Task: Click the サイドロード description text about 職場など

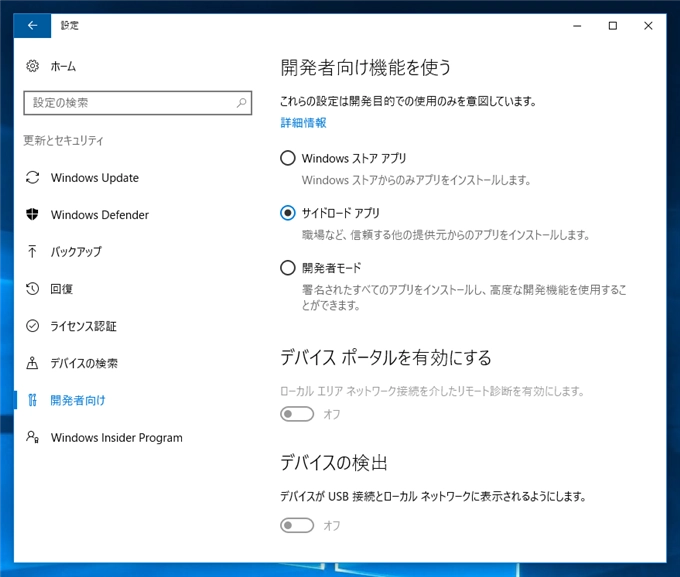Action: click(446, 235)
